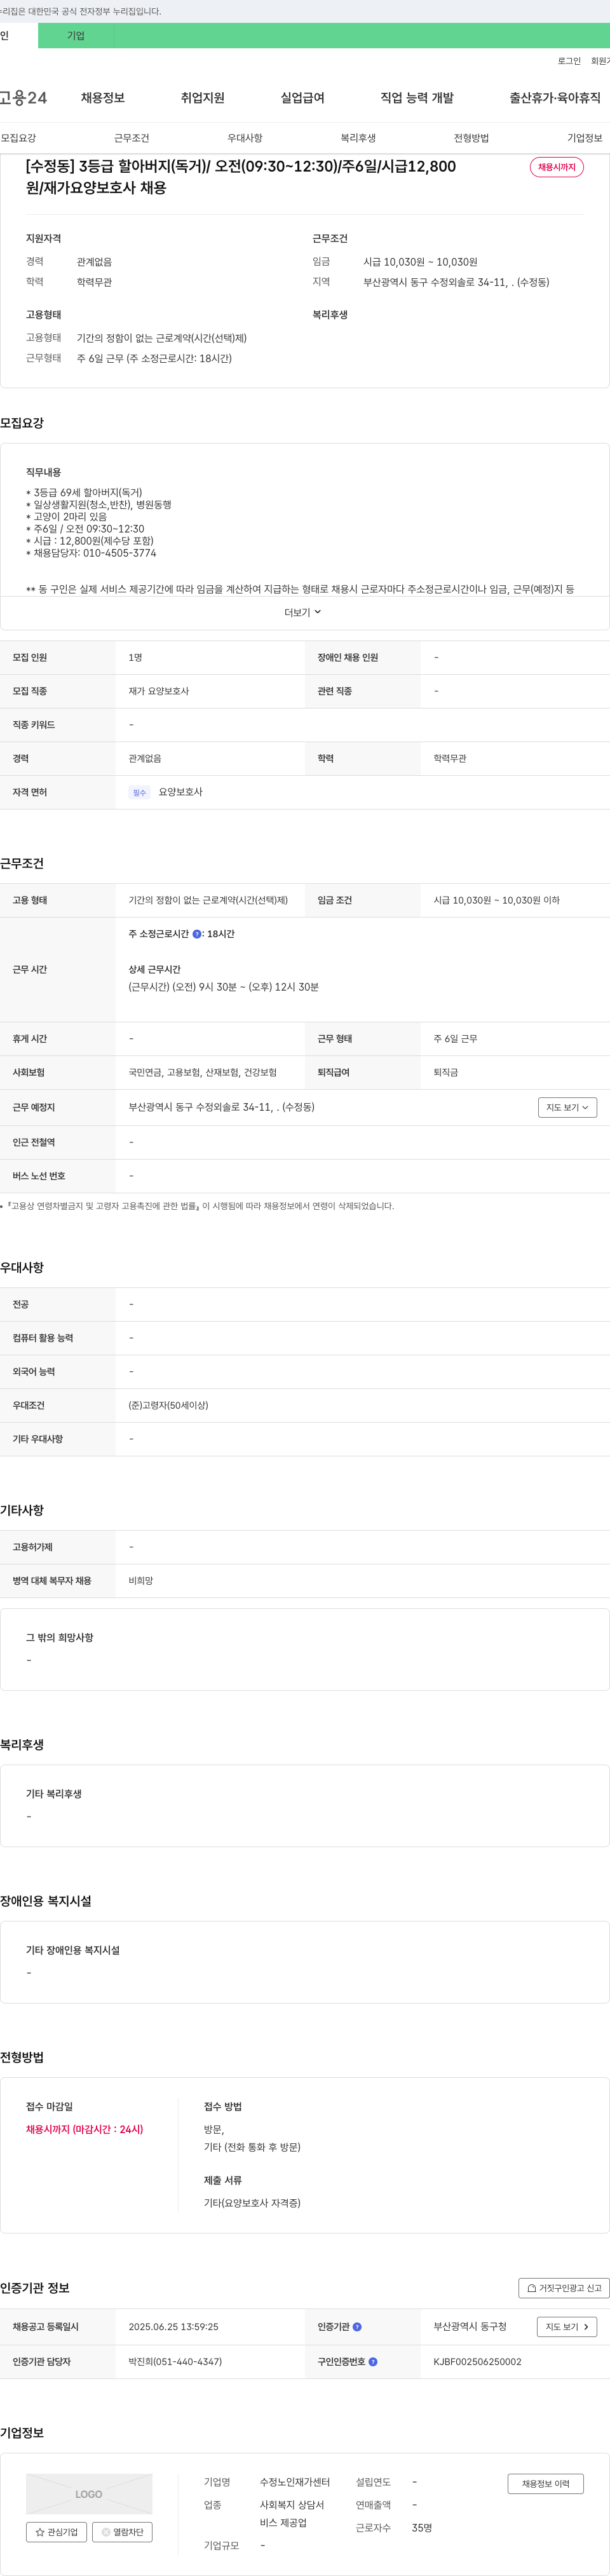Screen dimensions: 610x2576
Task: Expand 지도 보기 for 근무 예정지
Action: pos(567,1107)
